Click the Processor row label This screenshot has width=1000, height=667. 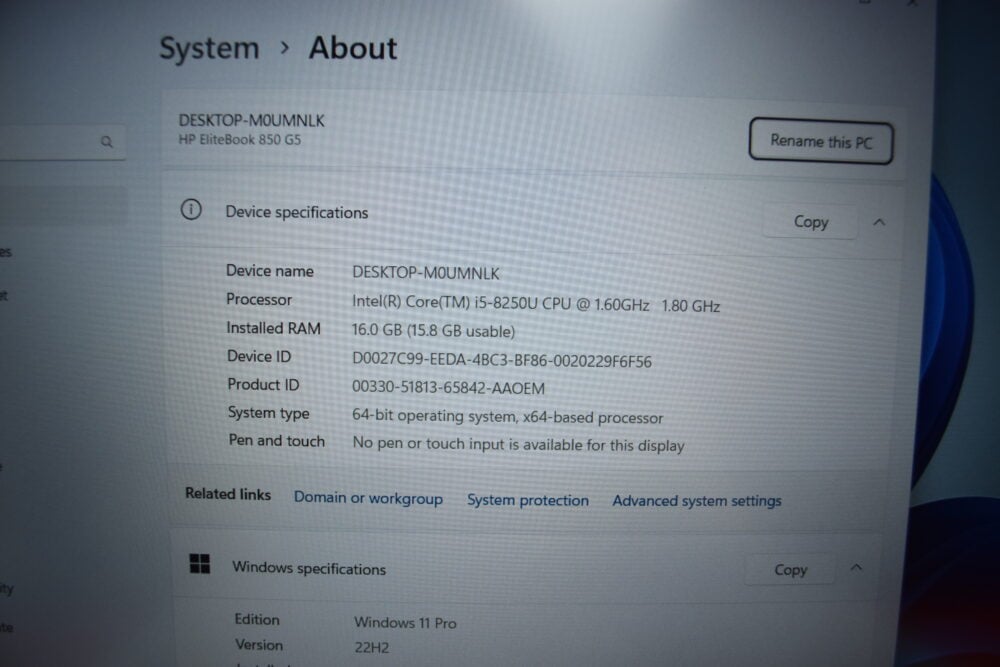tap(259, 299)
